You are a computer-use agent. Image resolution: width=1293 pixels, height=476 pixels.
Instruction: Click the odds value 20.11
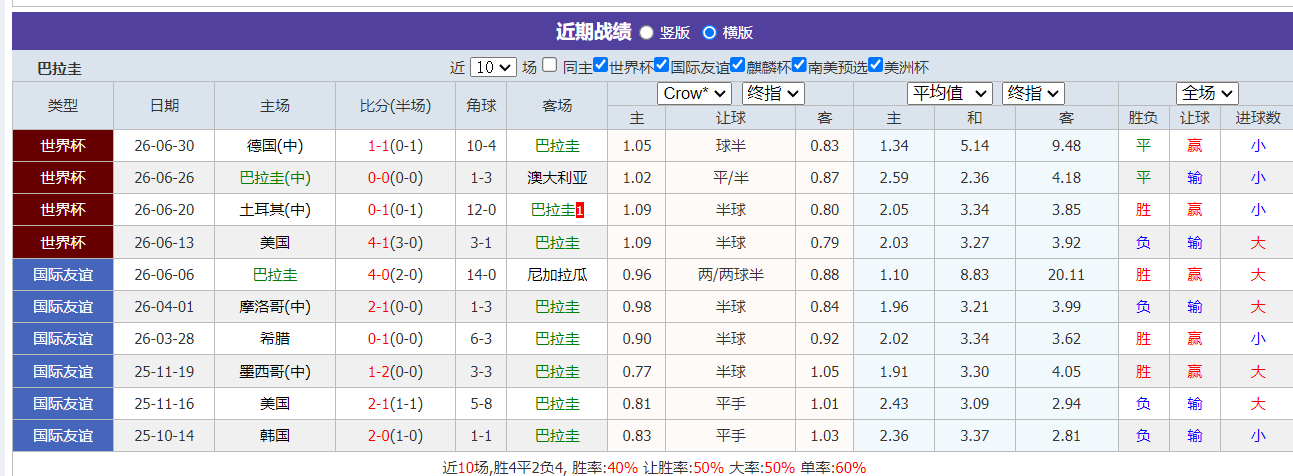coord(1066,274)
